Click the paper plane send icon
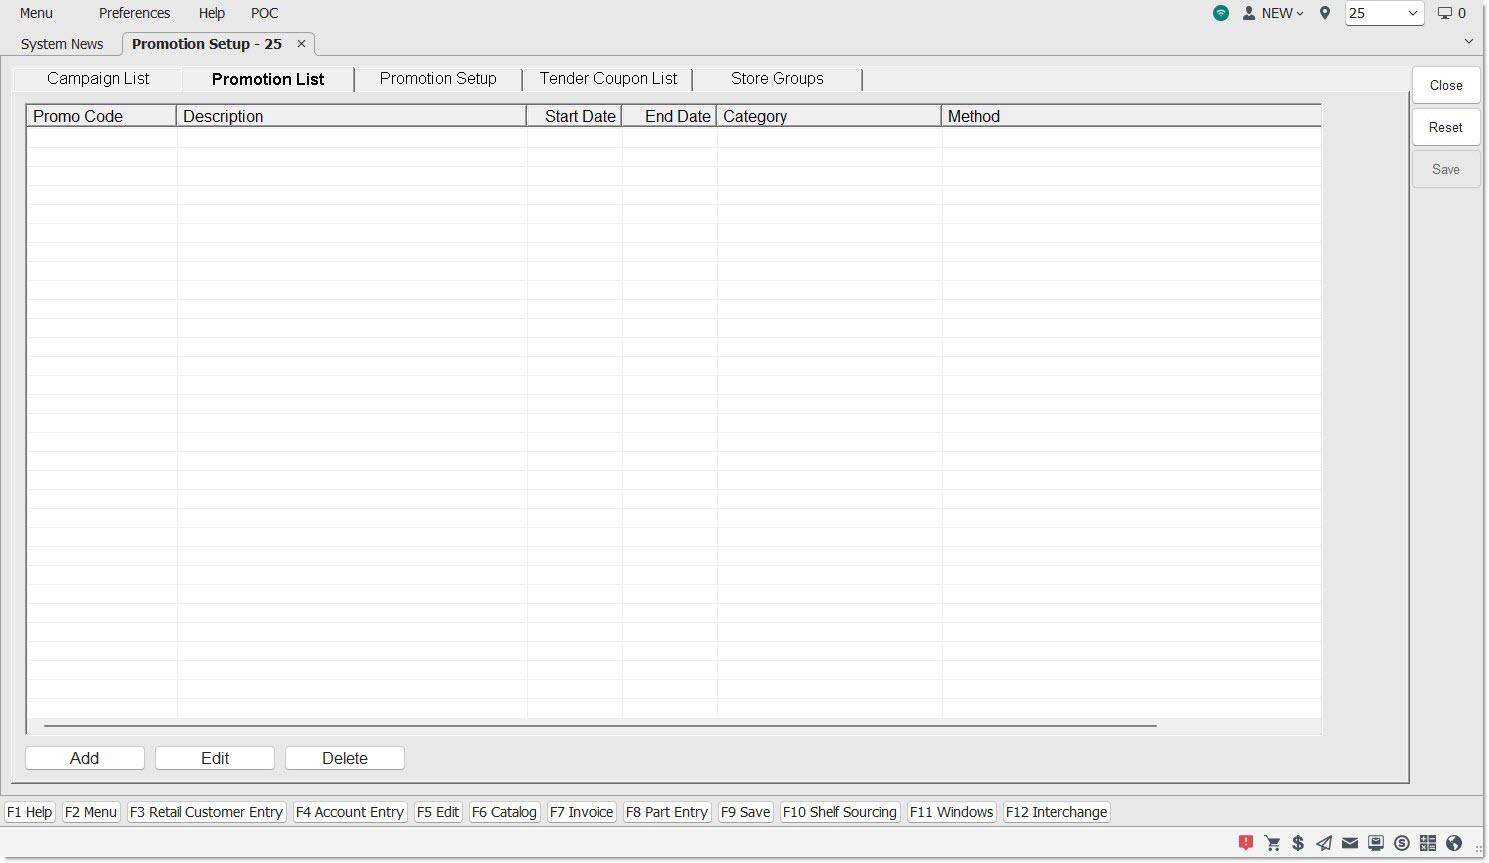1489x863 pixels. point(1324,843)
